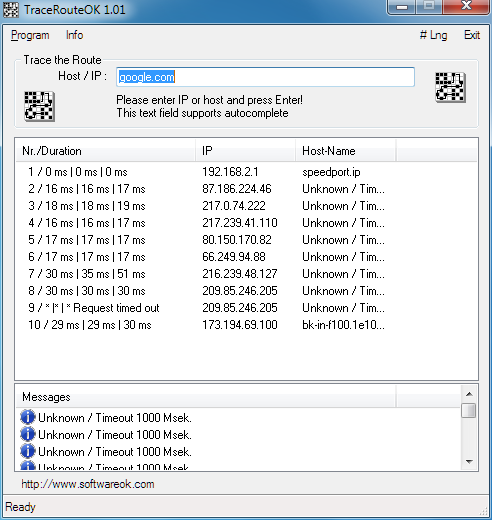
Task: Click Messages scrollbar down arrow
Action: tap(469, 462)
